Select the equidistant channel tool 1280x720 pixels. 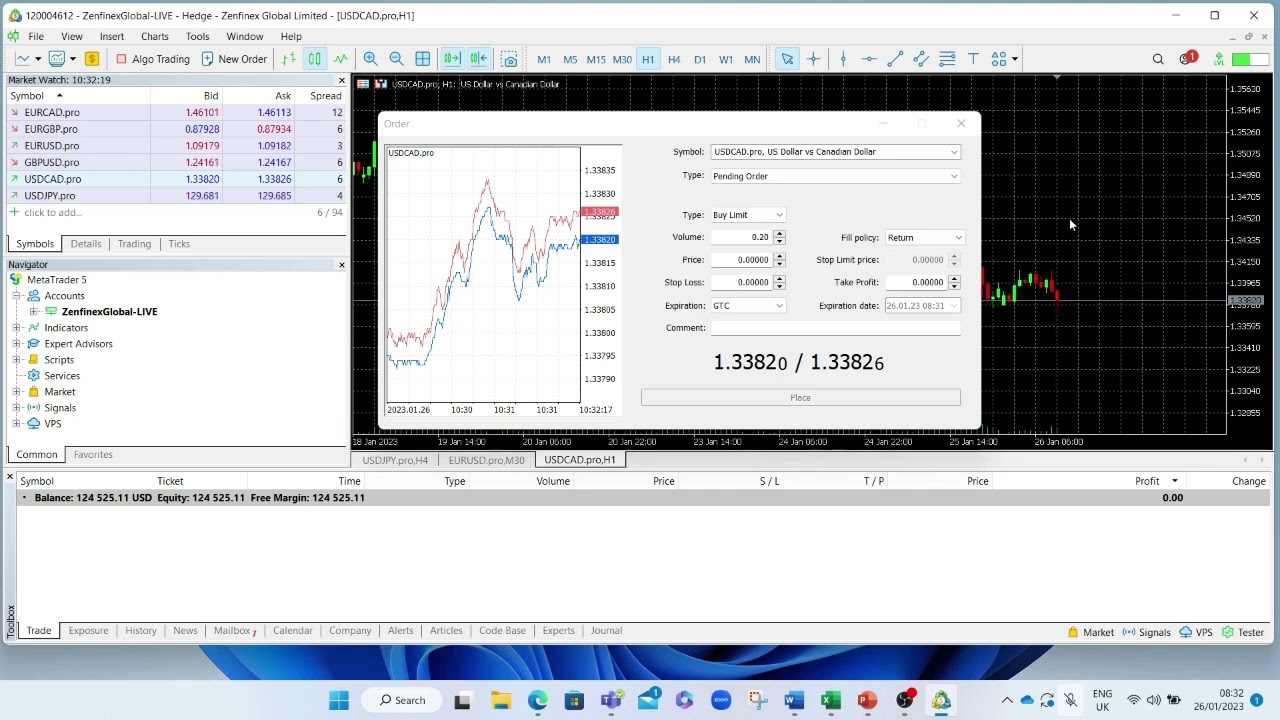coord(921,59)
